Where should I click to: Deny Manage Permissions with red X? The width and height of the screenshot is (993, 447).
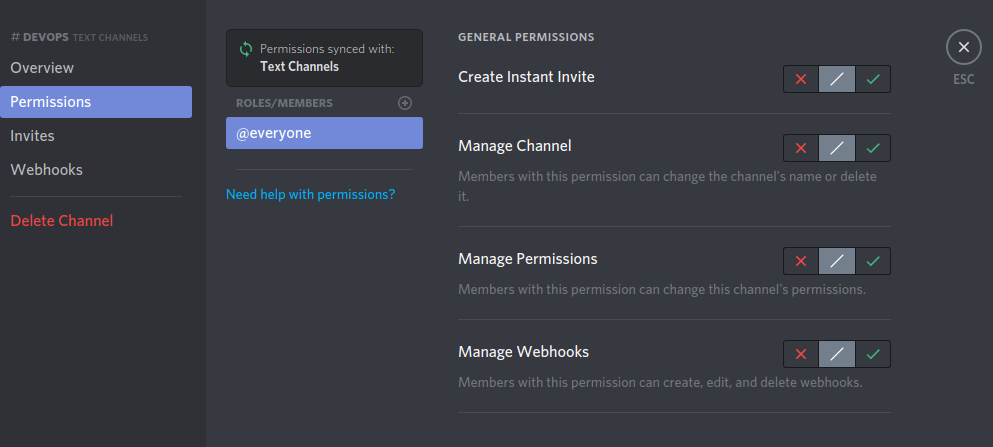point(801,261)
